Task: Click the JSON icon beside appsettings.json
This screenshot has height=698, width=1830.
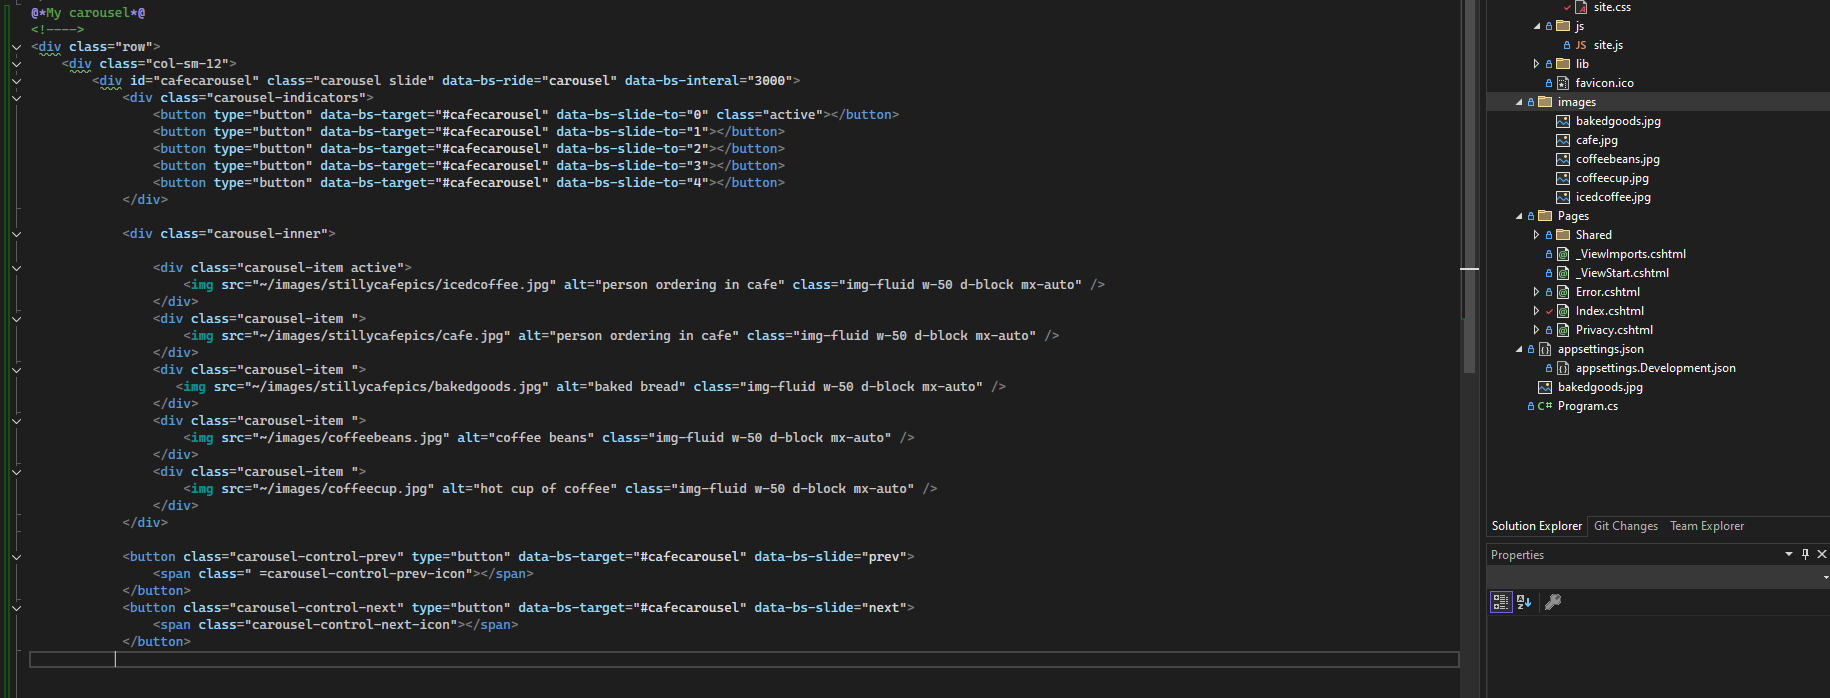Action: point(1545,349)
